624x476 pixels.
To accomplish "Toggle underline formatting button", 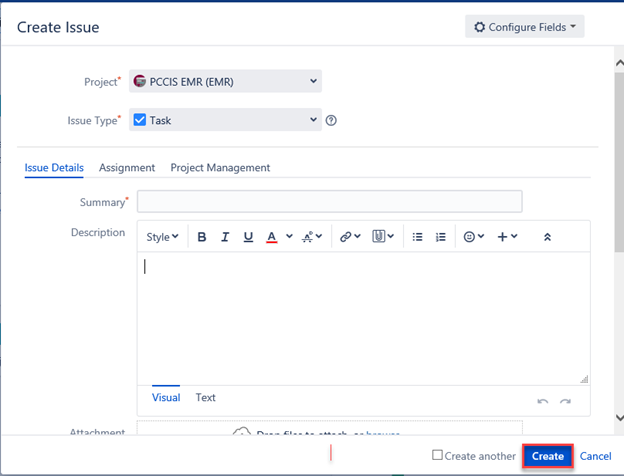I will [x=248, y=237].
